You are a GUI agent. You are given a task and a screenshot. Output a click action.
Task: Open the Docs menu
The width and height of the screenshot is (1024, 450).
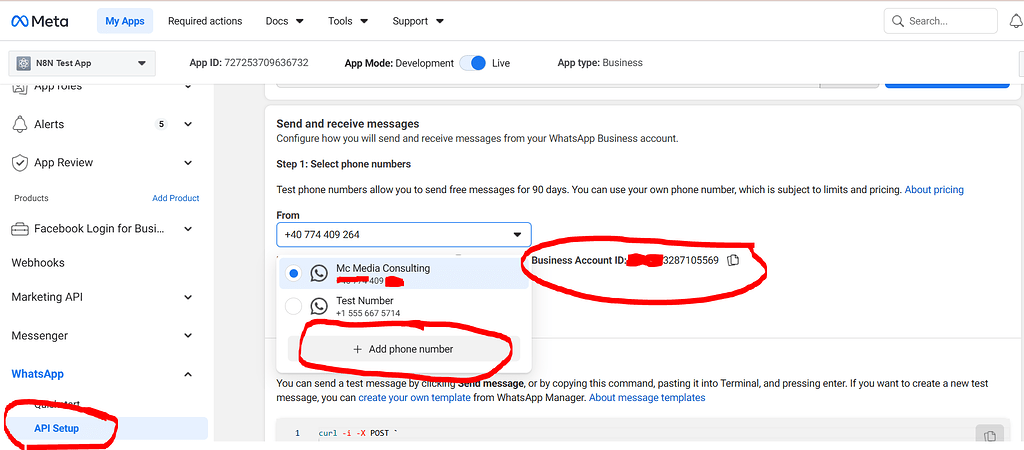pyautogui.click(x=285, y=21)
